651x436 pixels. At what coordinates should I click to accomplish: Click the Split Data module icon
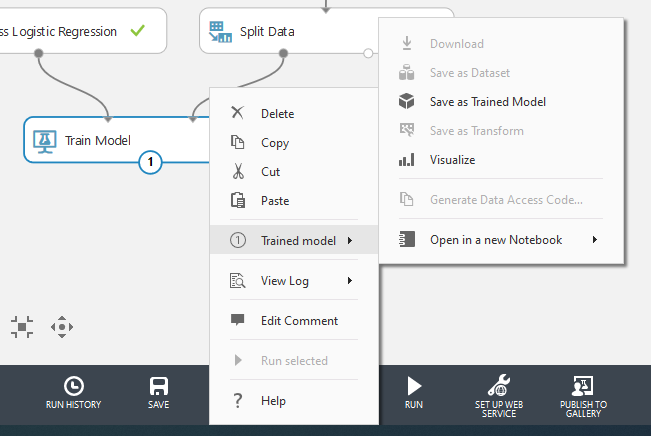pos(220,32)
